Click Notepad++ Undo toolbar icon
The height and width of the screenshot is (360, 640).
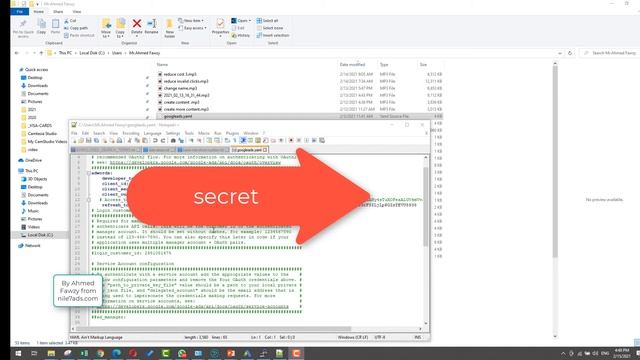155,140
